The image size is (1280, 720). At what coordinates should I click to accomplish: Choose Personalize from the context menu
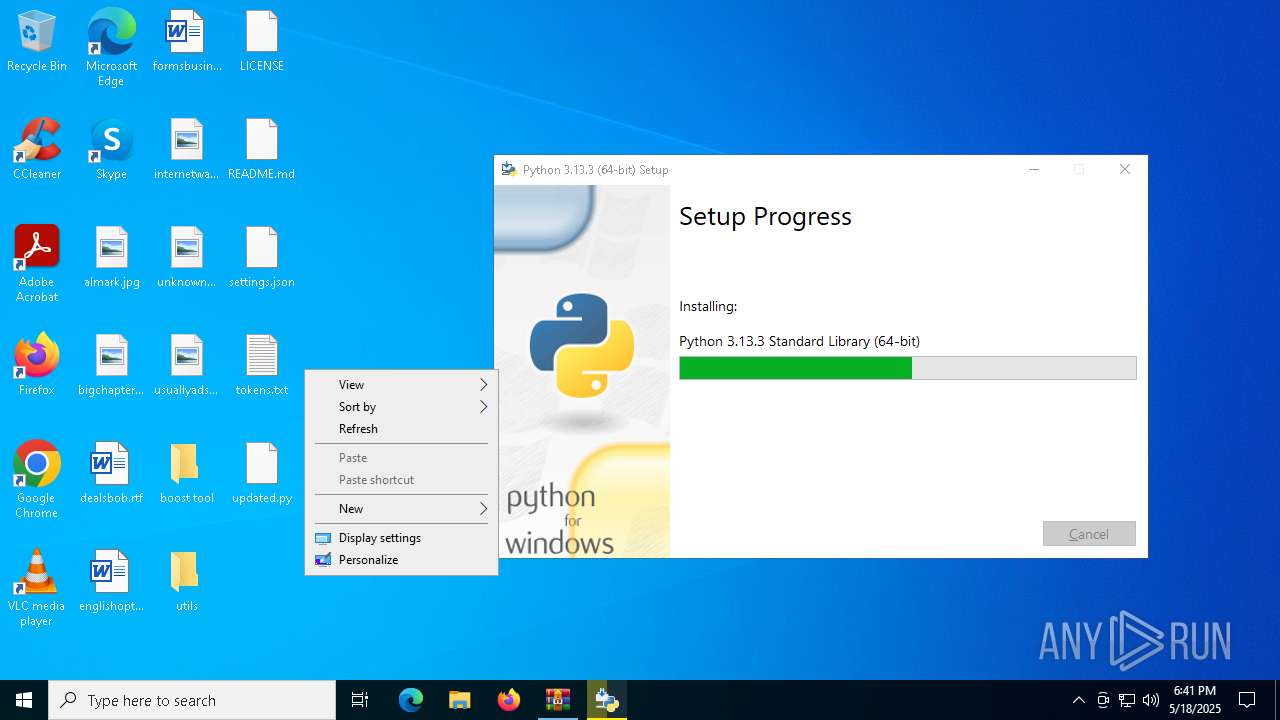[x=401, y=560]
